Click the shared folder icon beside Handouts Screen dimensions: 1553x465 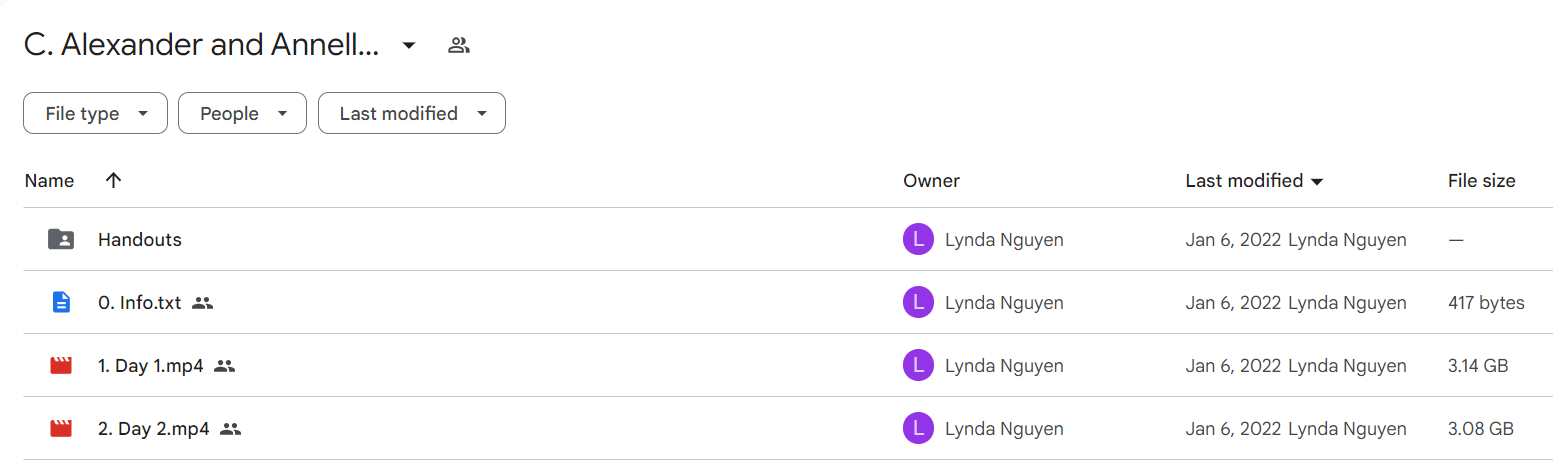tap(61, 240)
